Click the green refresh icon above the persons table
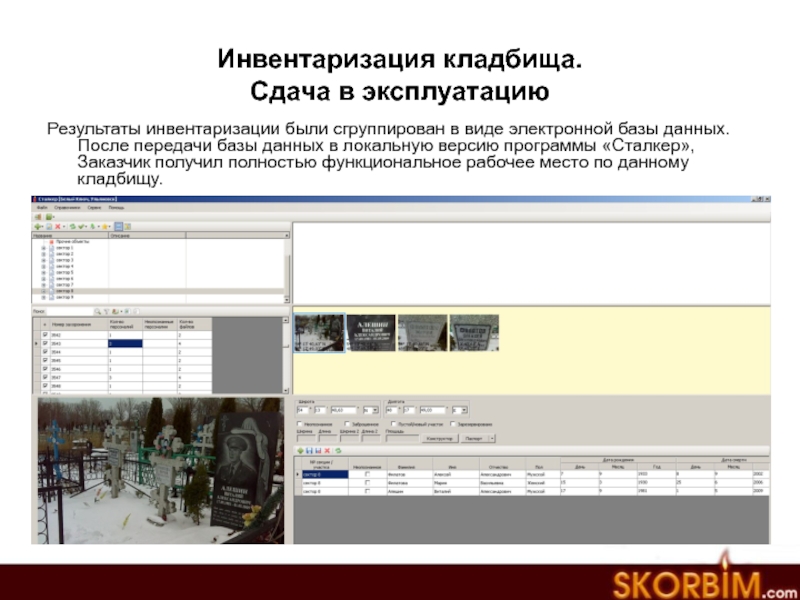The height and width of the screenshot is (600, 800). tap(338, 451)
